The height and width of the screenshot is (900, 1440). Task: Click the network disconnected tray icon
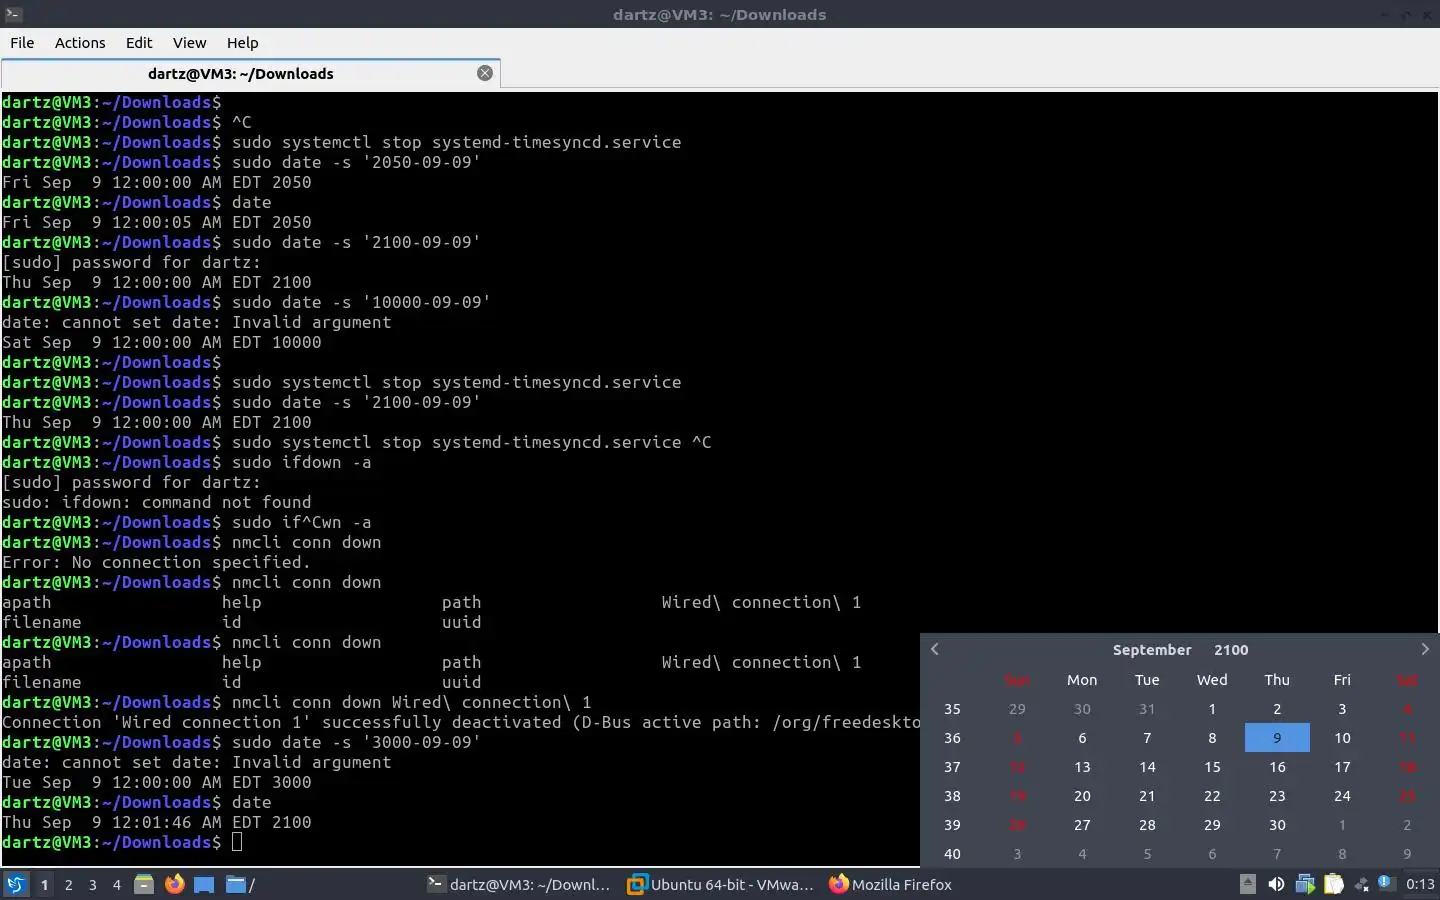pyautogui.click(x=1361, y=884)
